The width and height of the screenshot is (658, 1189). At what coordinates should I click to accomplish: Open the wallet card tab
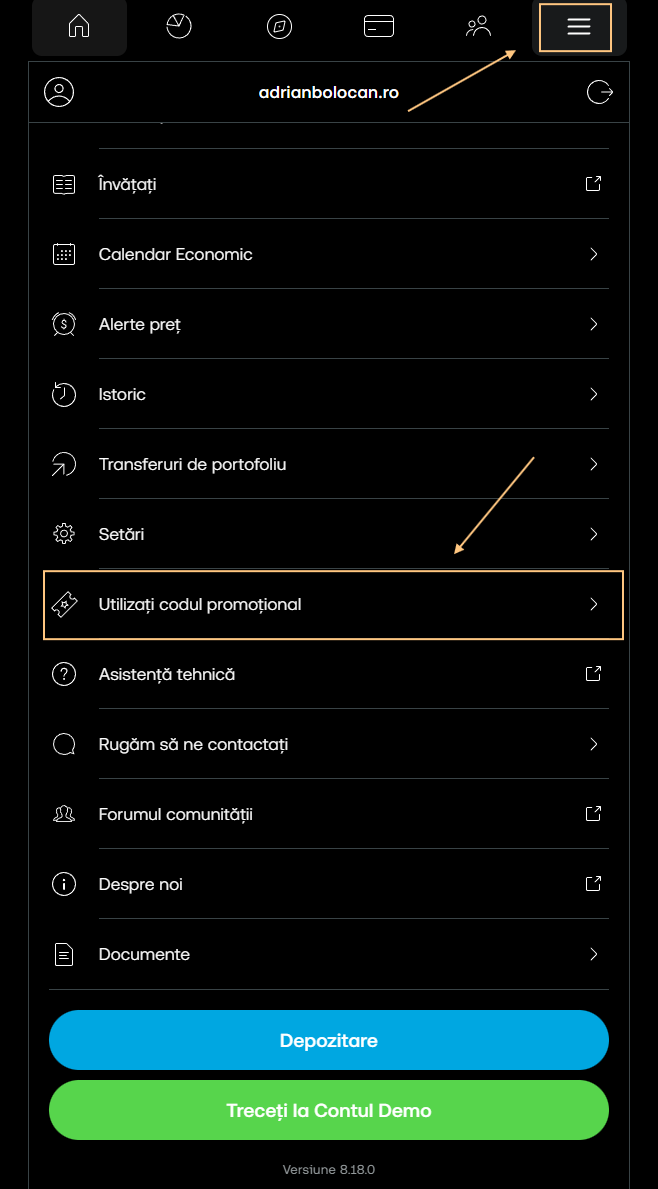tap(379, 27)
